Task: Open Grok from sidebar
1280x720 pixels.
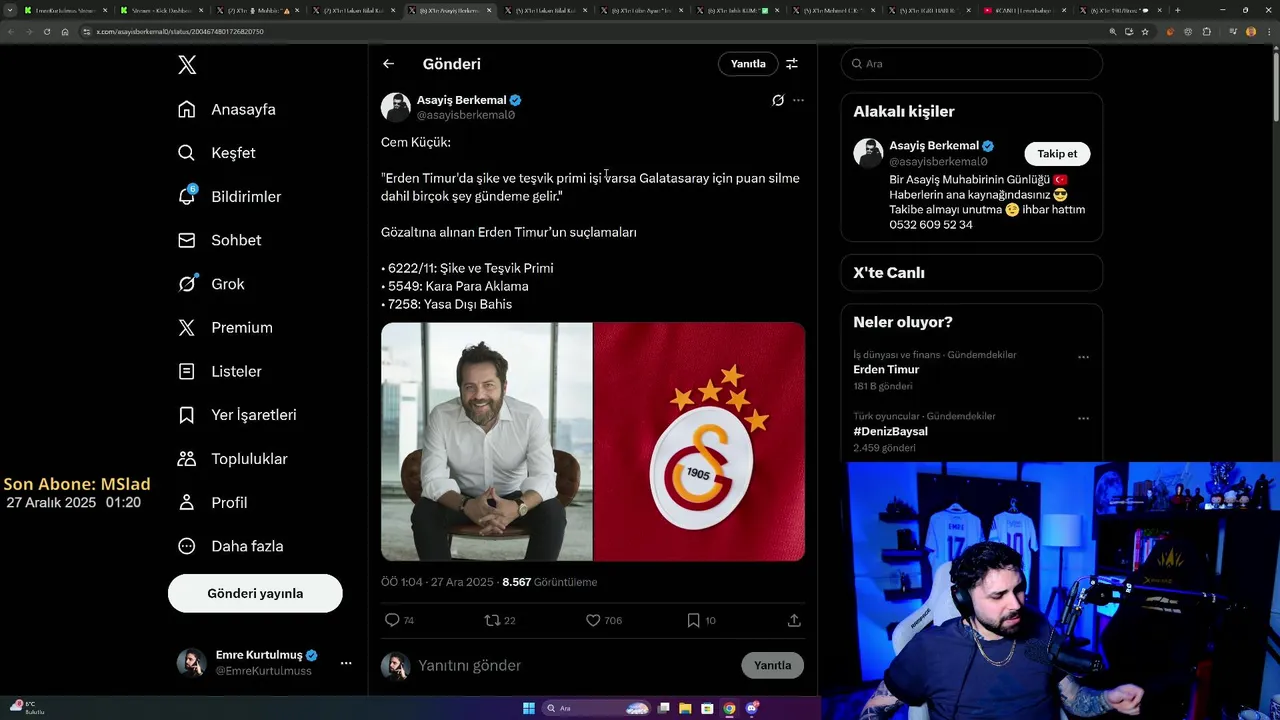Action: (211, 284)
